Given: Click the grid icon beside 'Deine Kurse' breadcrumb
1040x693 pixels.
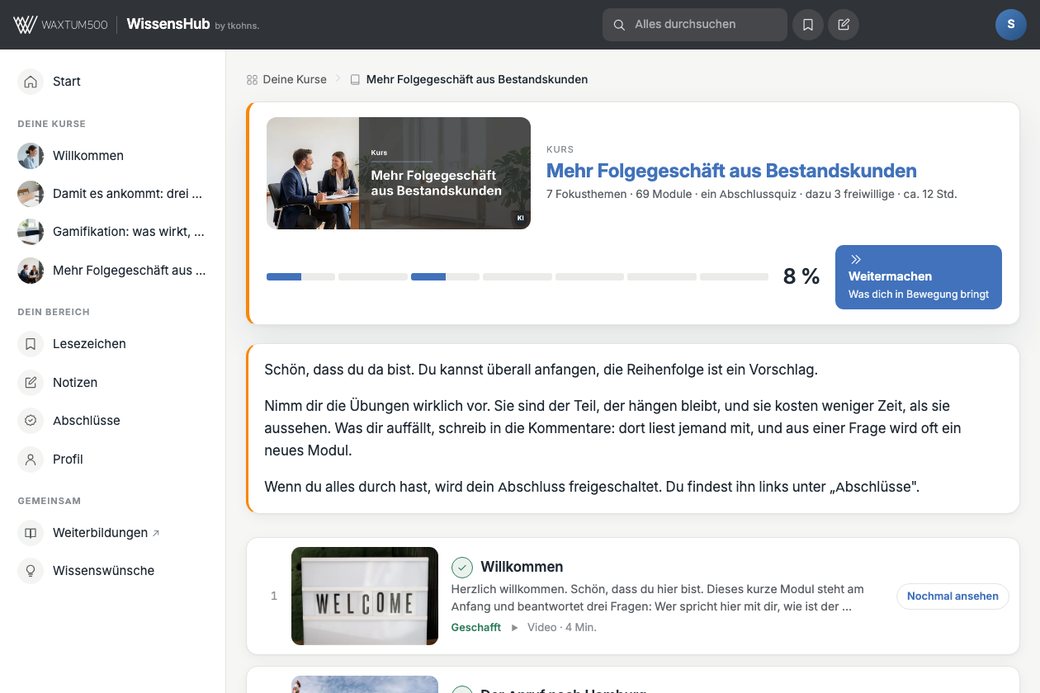Looking at the screenshot, I should 252,80.
